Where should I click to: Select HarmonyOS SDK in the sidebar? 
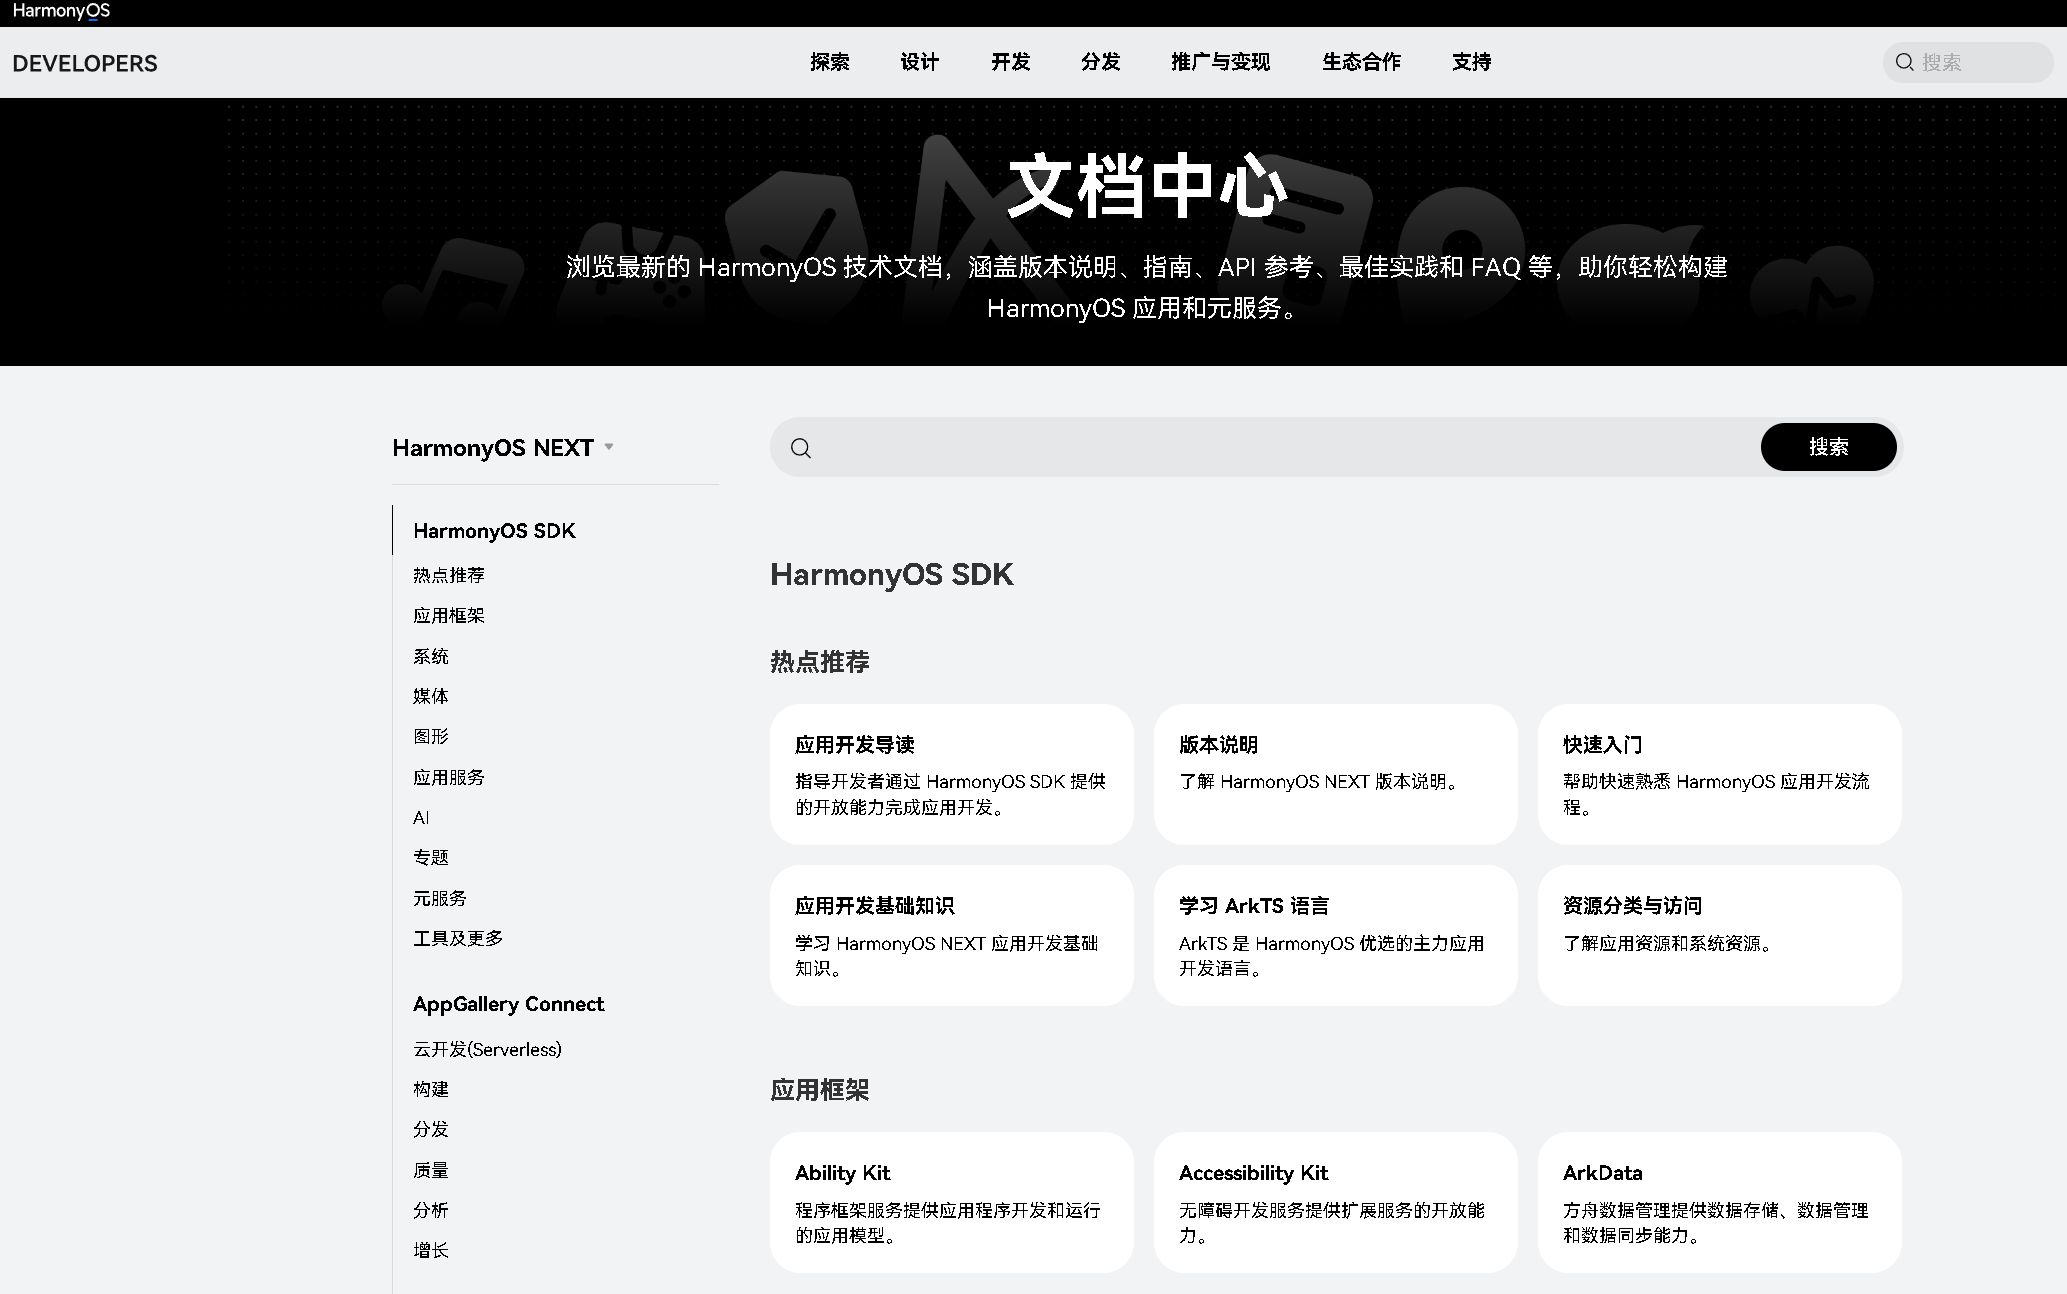[494, 531]
